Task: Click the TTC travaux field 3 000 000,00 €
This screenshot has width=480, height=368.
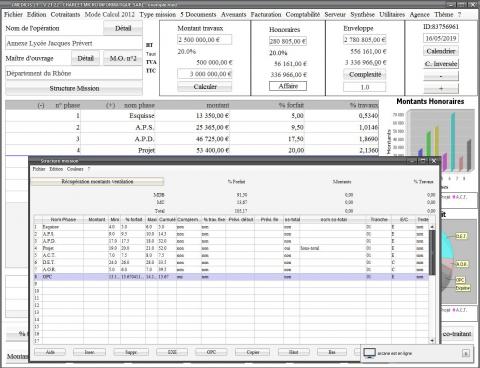Action: pos(205,74)
